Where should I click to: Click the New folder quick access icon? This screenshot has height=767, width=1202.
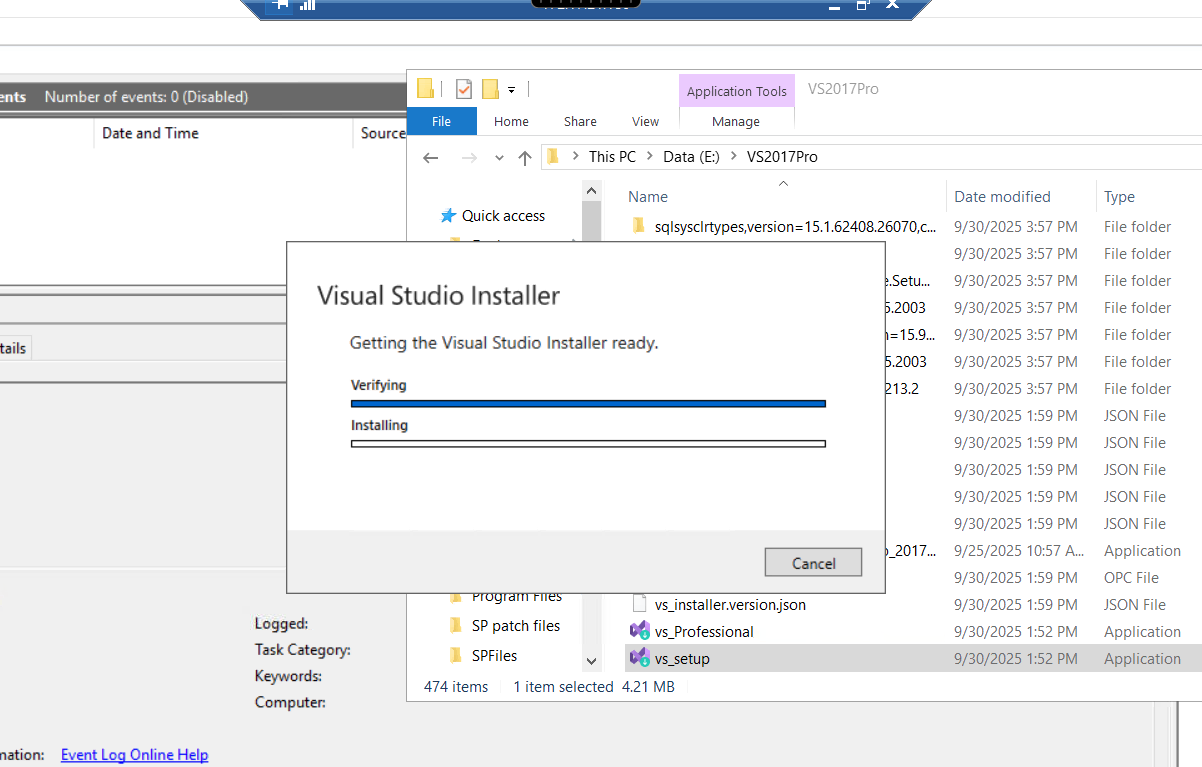click(x=490, y=89)
